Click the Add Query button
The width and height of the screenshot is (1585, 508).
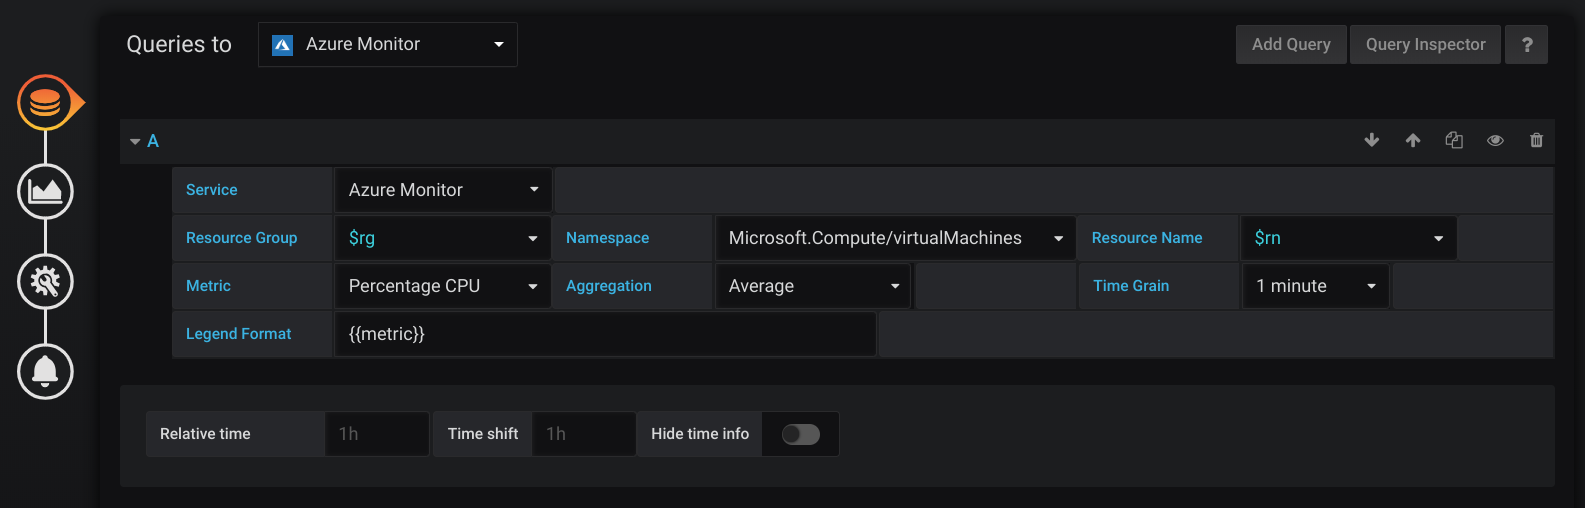1291,45
